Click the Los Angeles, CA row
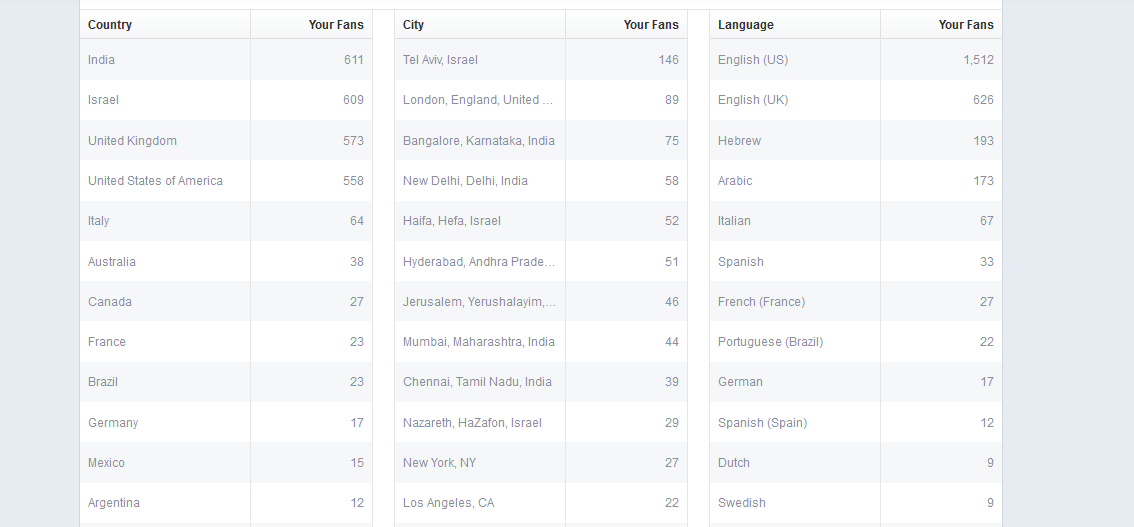Screen dimensions: 1134x527 point(449,503)
